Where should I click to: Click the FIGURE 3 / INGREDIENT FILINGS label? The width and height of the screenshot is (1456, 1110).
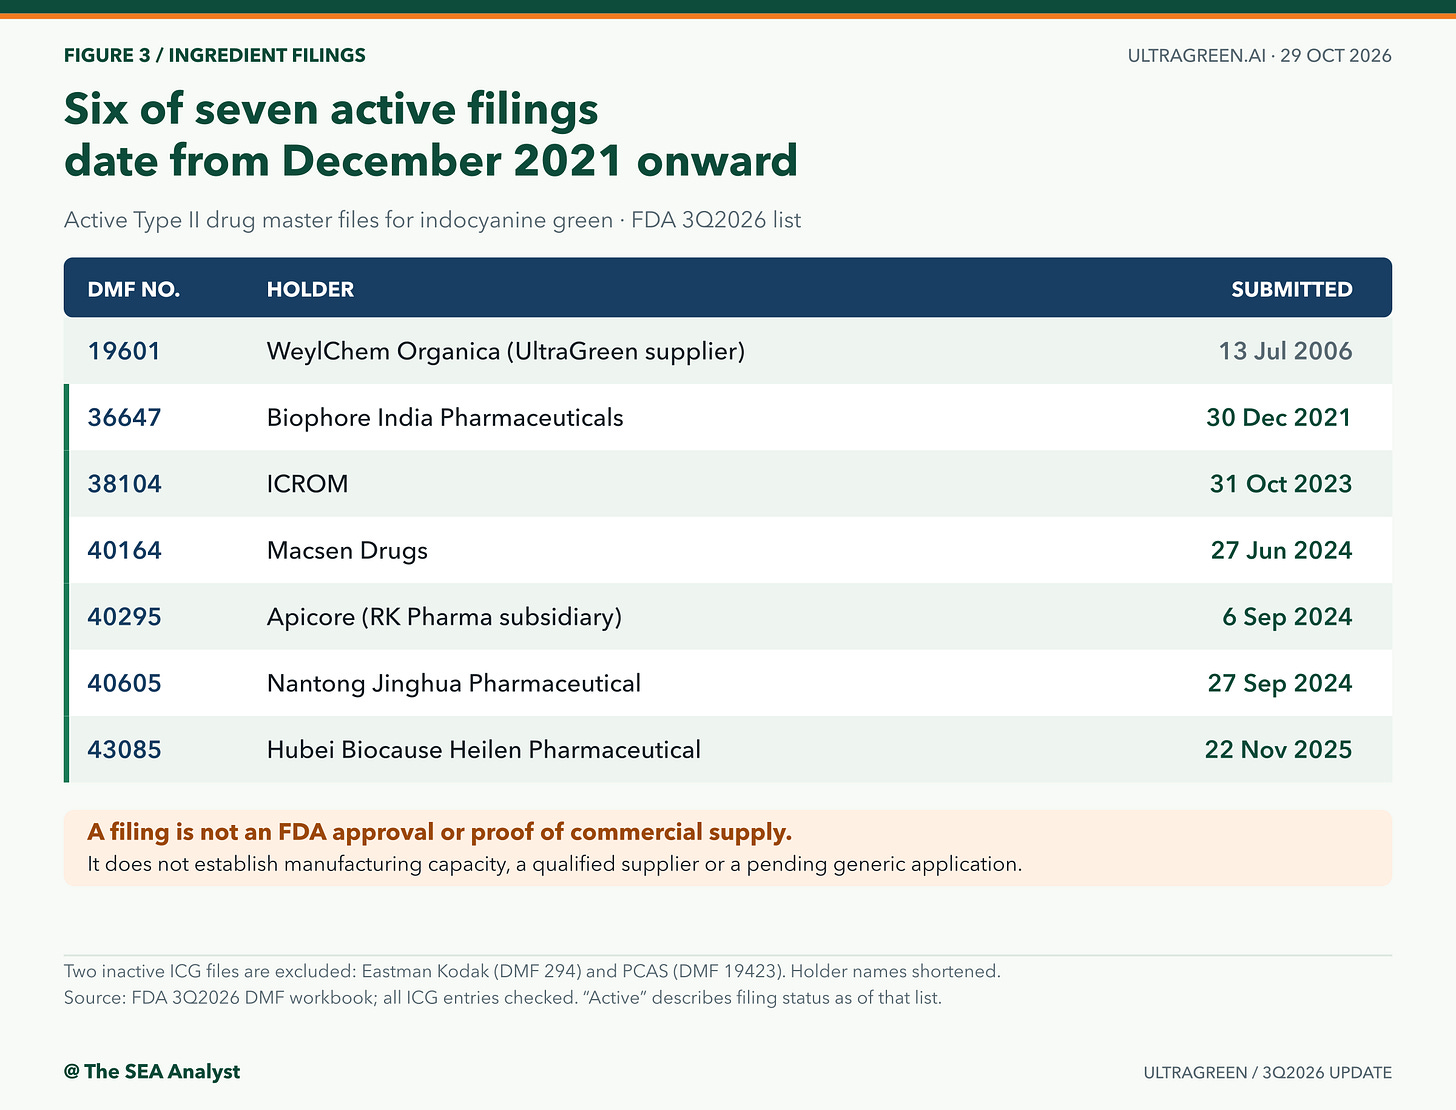pos(215,56)
